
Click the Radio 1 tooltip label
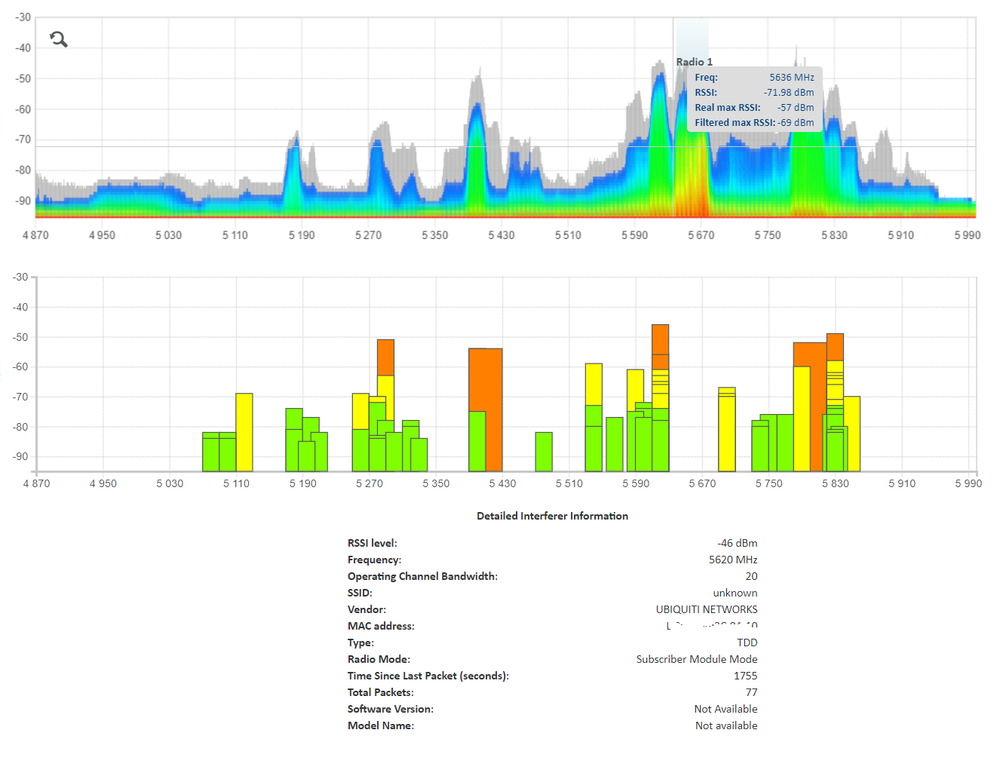coord(694,61)
